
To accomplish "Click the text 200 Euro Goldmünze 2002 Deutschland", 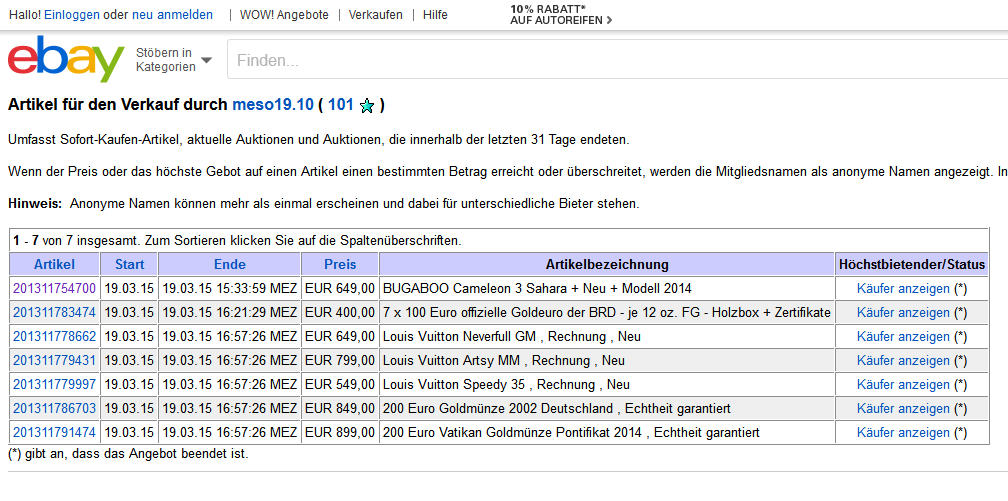I will [498, 408].
